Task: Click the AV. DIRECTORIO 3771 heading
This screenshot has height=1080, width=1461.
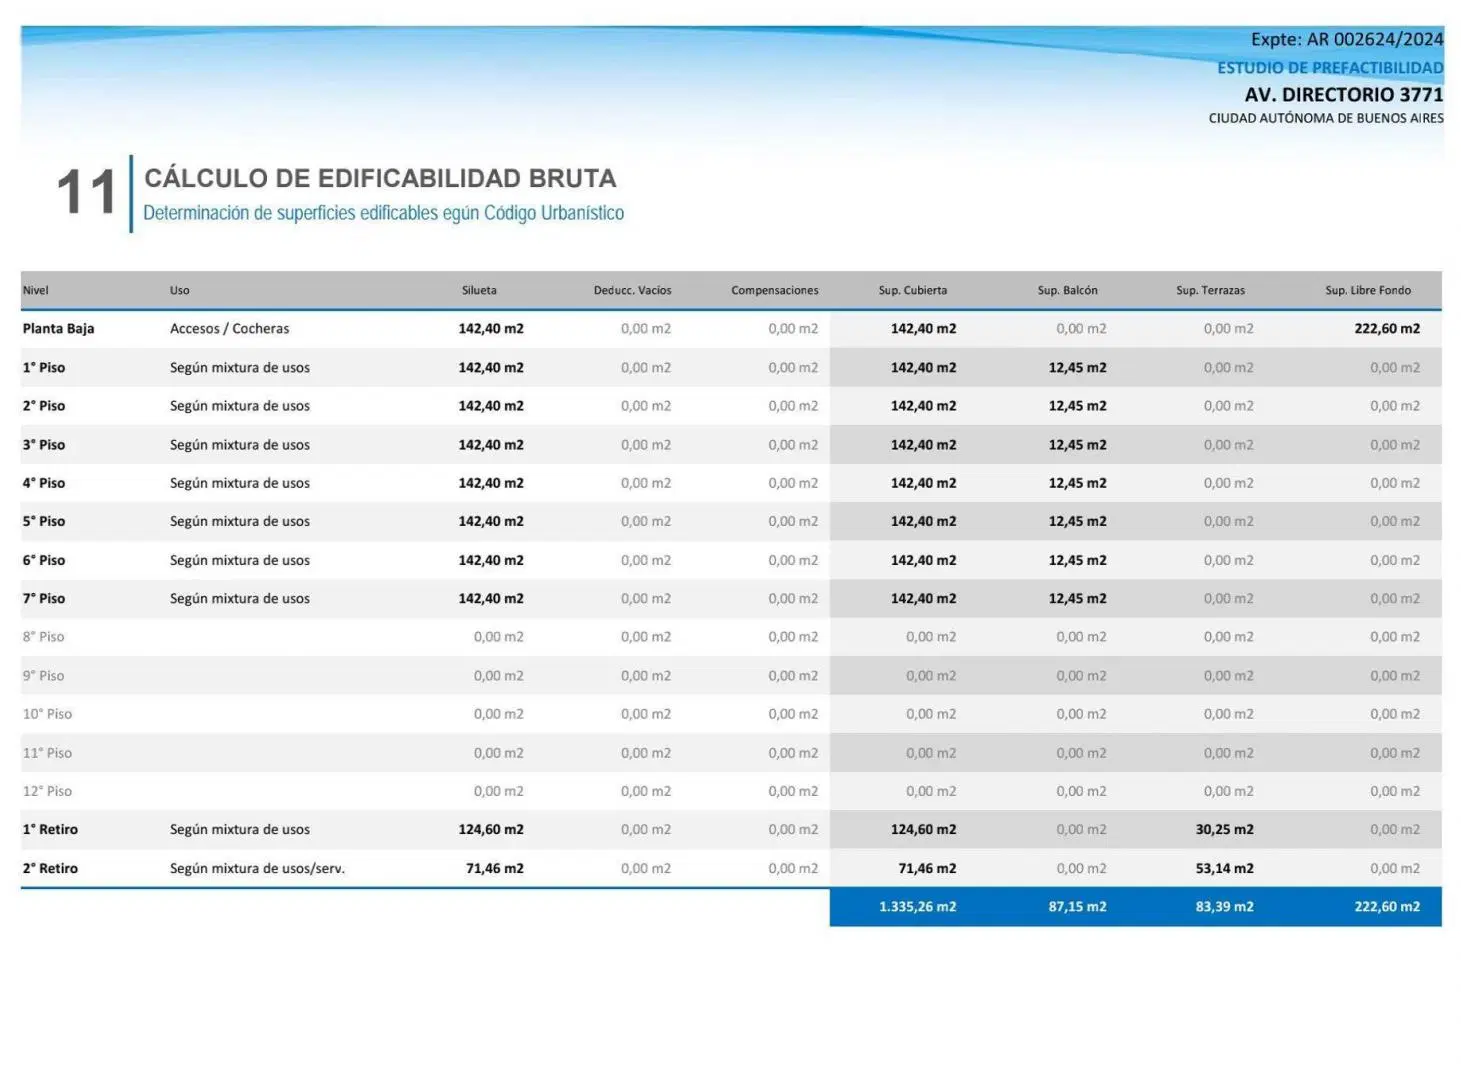Action: click(x=1344, y=94)
